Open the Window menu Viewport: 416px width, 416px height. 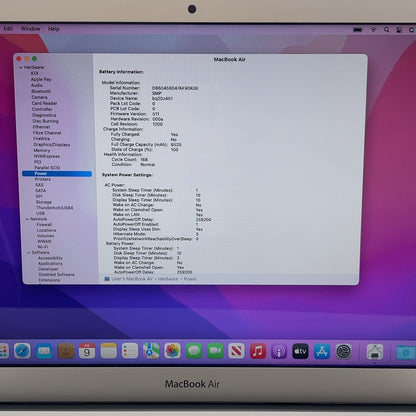coord(30,29)
